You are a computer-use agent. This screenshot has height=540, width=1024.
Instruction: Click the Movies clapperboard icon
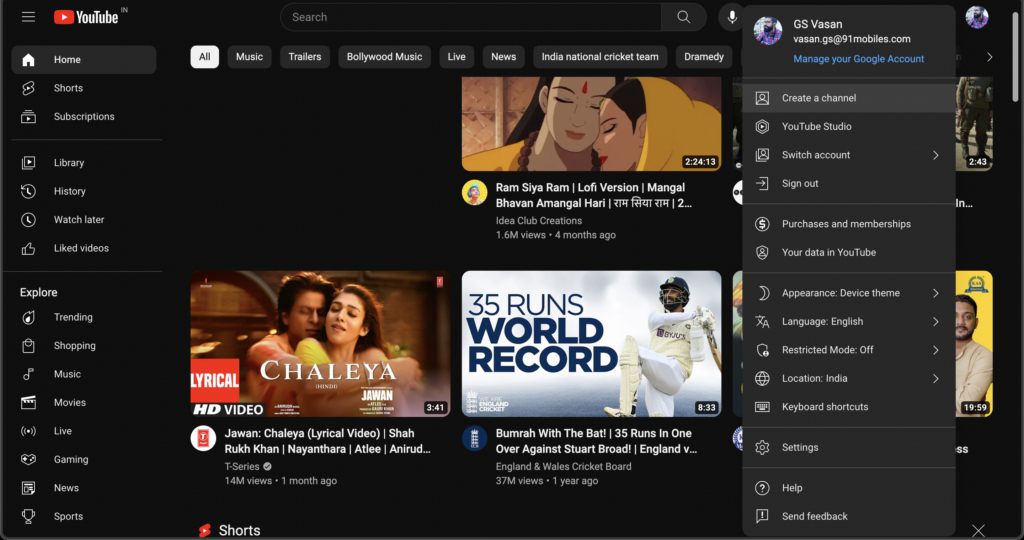pos(28,402)
